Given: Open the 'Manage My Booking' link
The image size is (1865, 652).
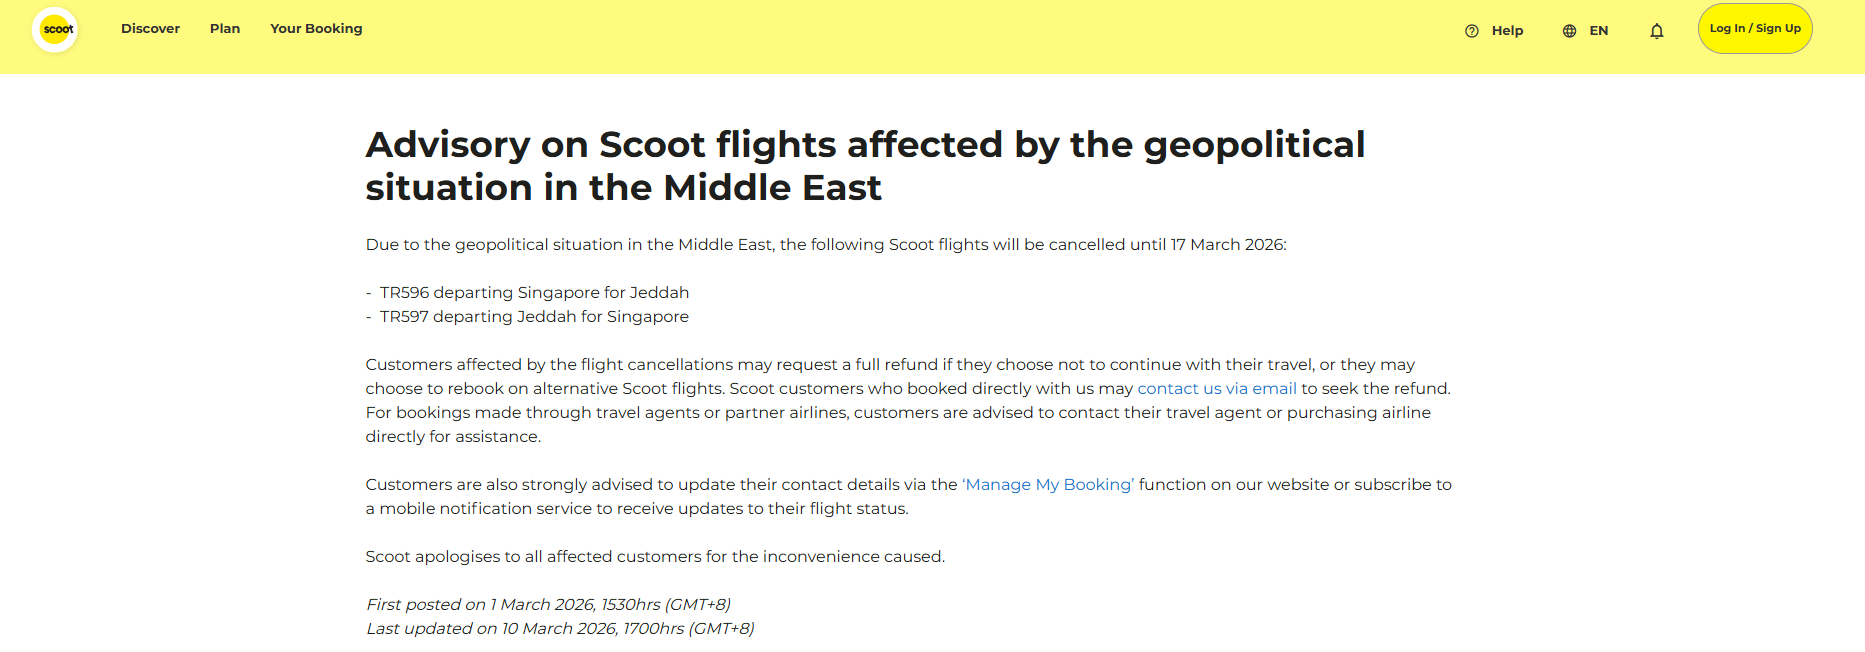Looking at the screenshot, I should click(1048, 485).
